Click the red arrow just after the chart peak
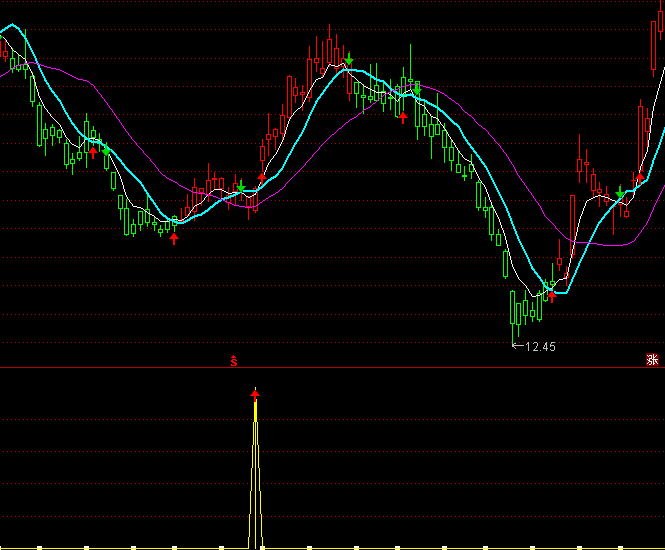Viewport: 665px width, 550px height. [x=403, y=117]
